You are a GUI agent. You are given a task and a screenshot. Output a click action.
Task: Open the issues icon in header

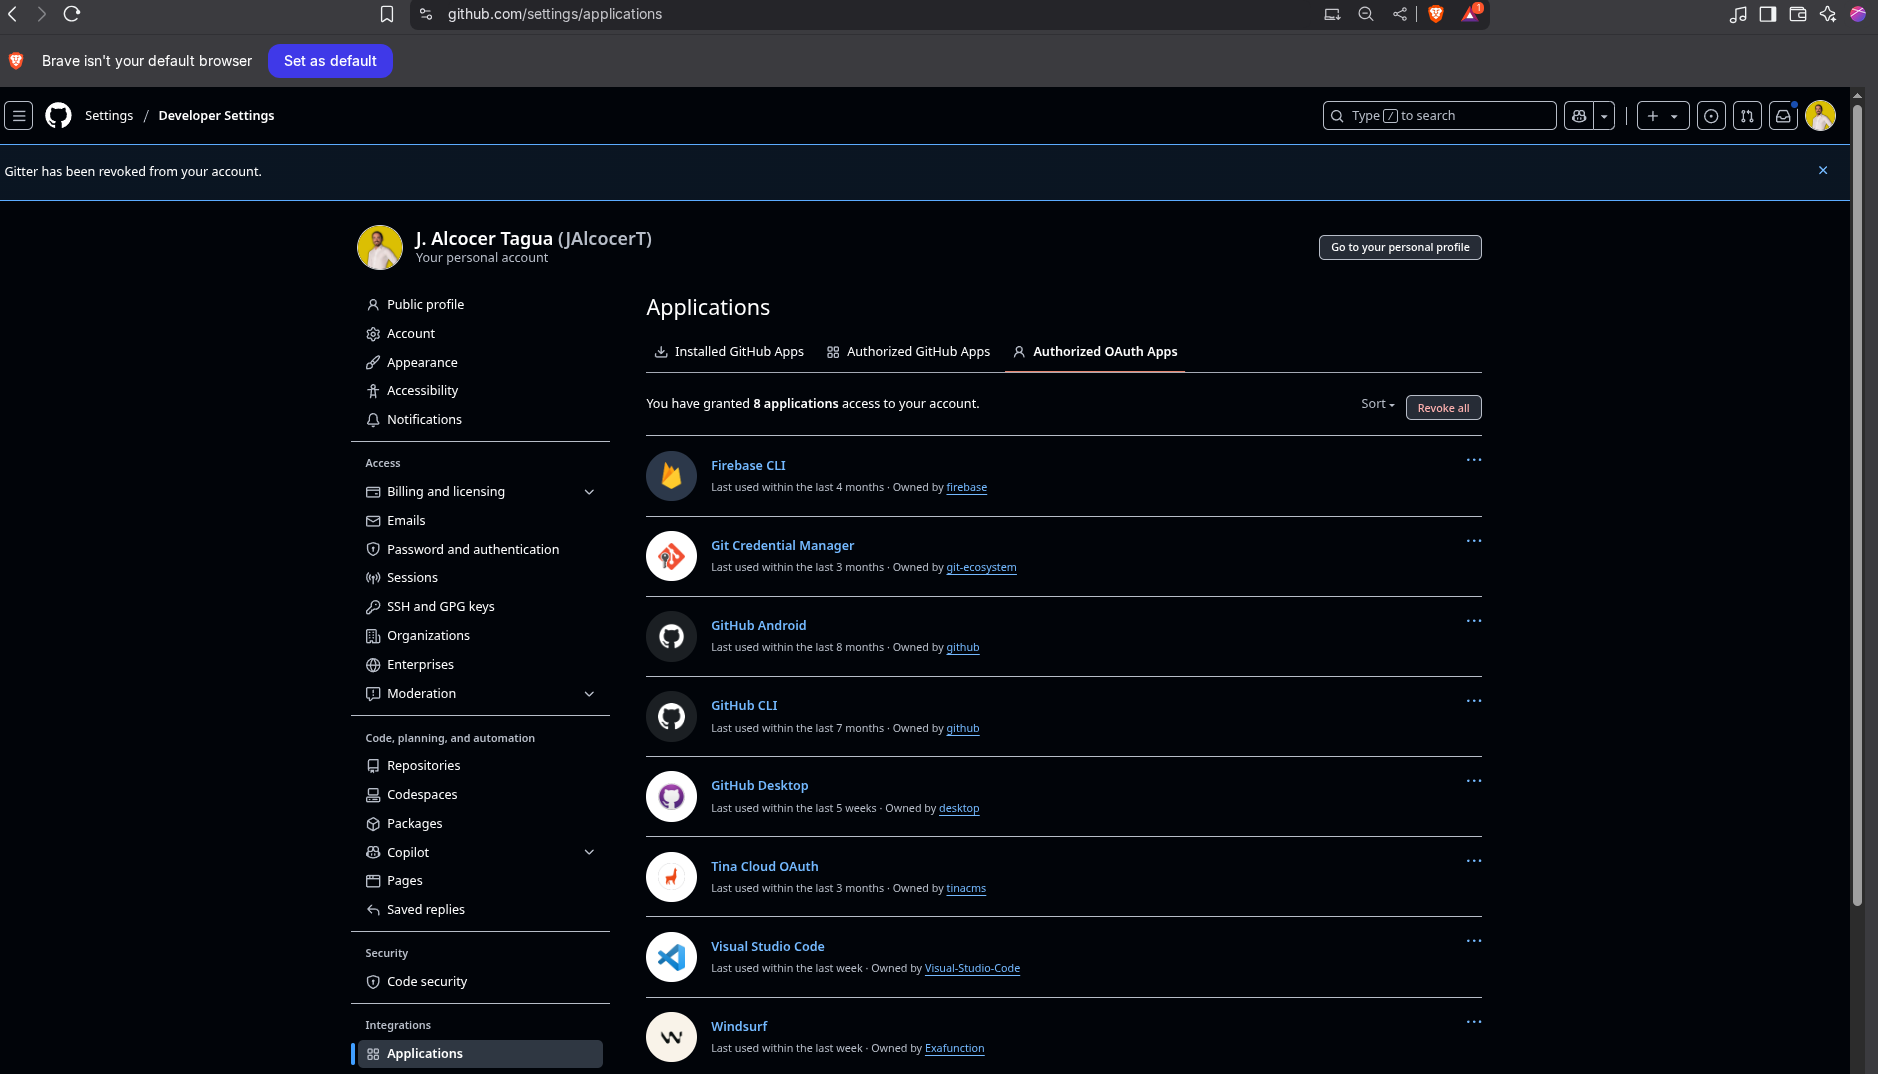coord(1711,116)
